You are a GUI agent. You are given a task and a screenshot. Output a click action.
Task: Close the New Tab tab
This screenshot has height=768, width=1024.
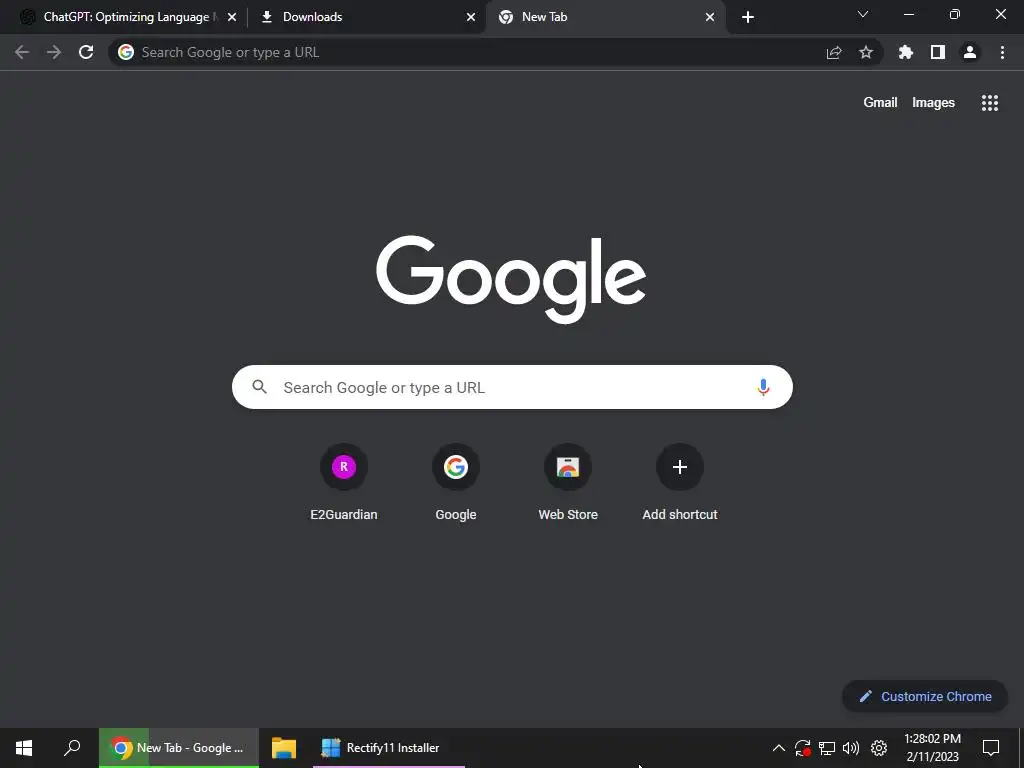pyautogui.click(x=710, y=17)
